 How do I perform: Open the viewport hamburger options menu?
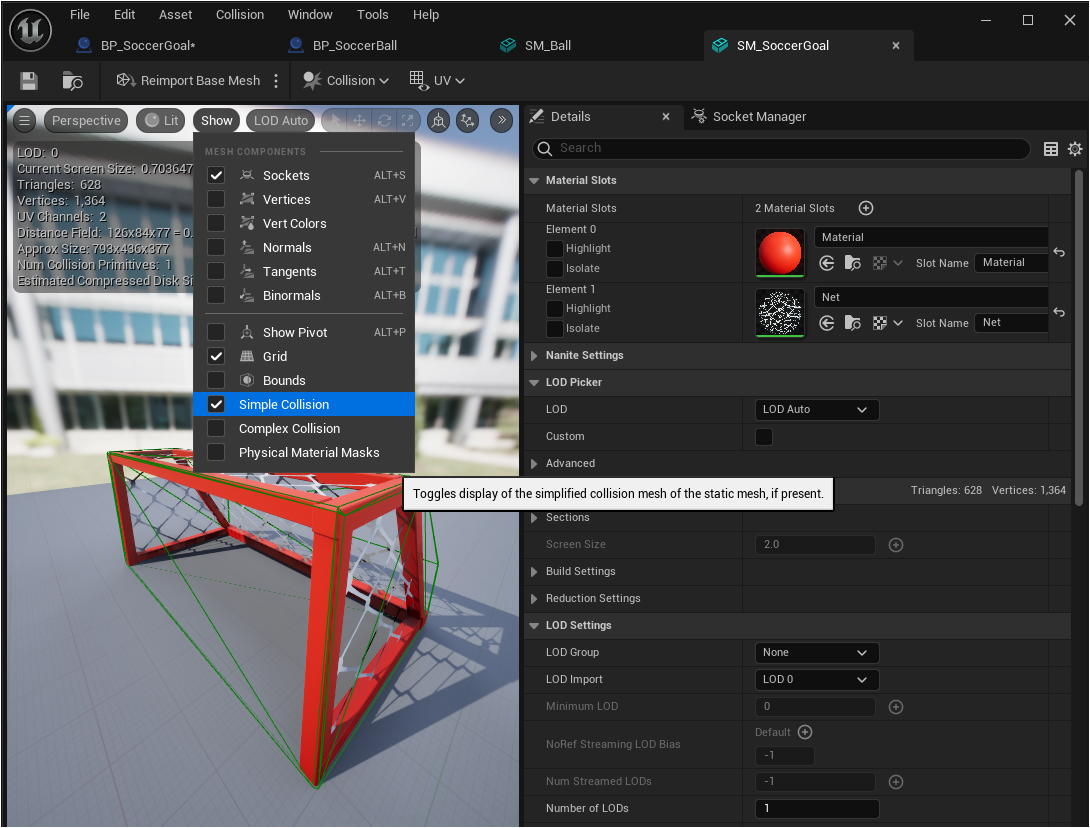click(24, 120)
